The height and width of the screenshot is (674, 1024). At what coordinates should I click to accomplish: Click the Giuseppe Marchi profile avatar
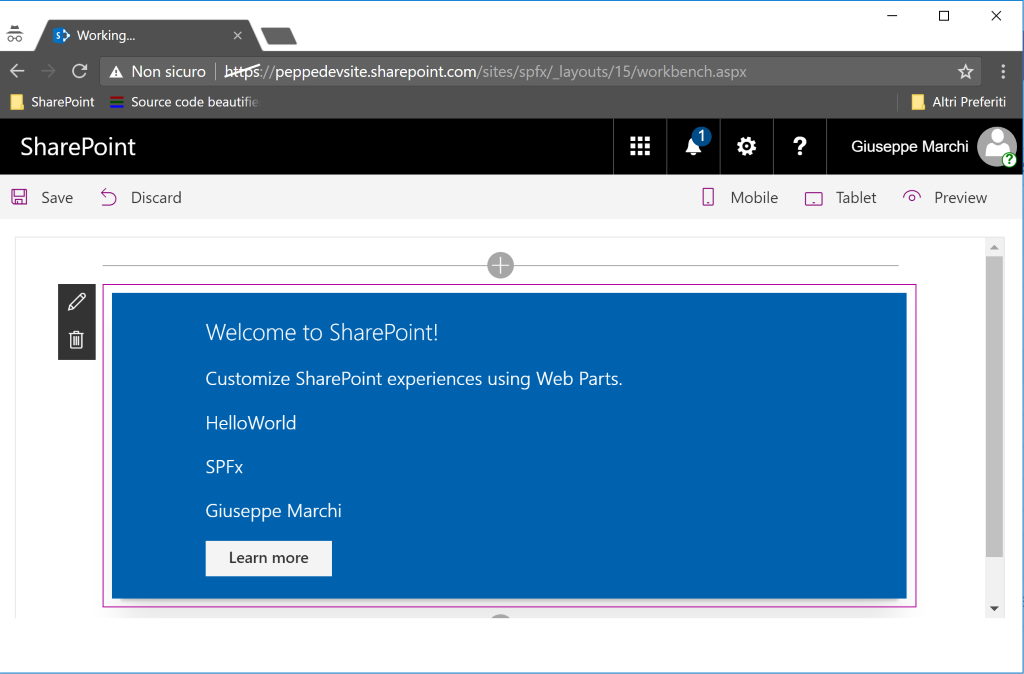tap(996, 146)
